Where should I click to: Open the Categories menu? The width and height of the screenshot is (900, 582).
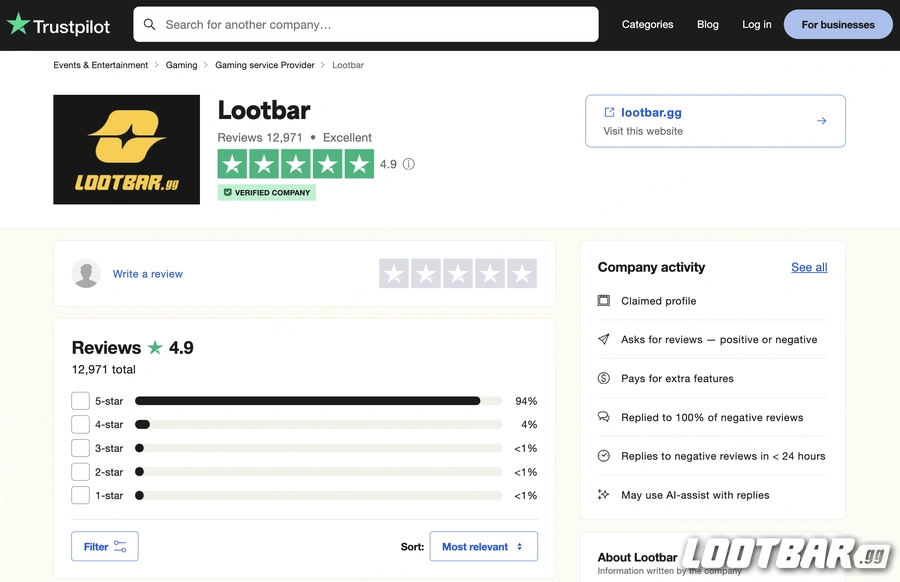(x=647, y=24)
